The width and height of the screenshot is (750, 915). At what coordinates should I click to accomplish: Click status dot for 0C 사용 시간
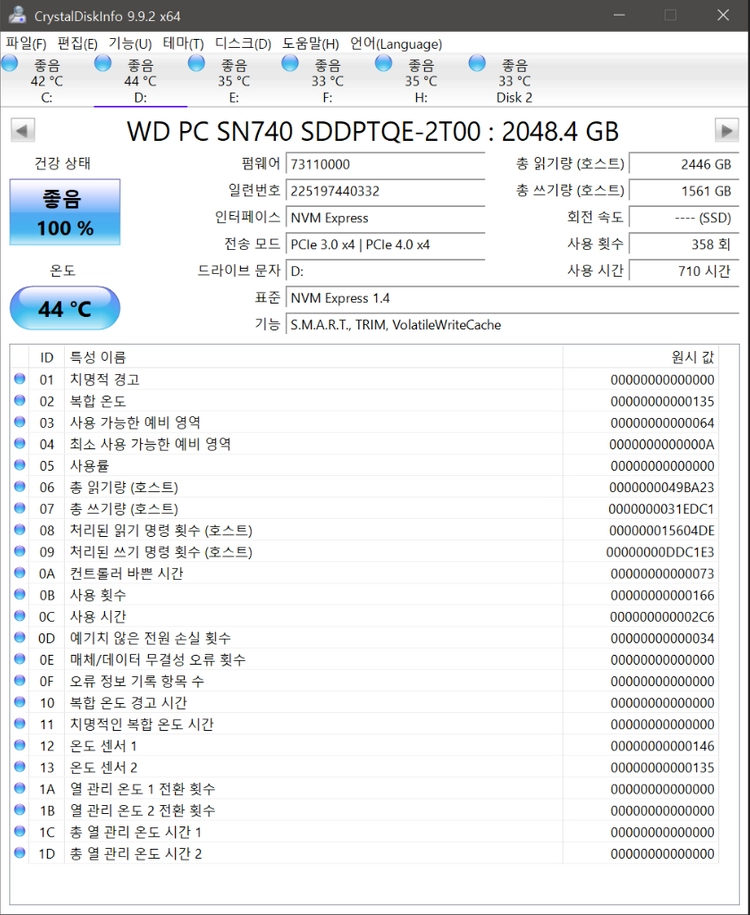pyautogui.click(x=20, y=616)
